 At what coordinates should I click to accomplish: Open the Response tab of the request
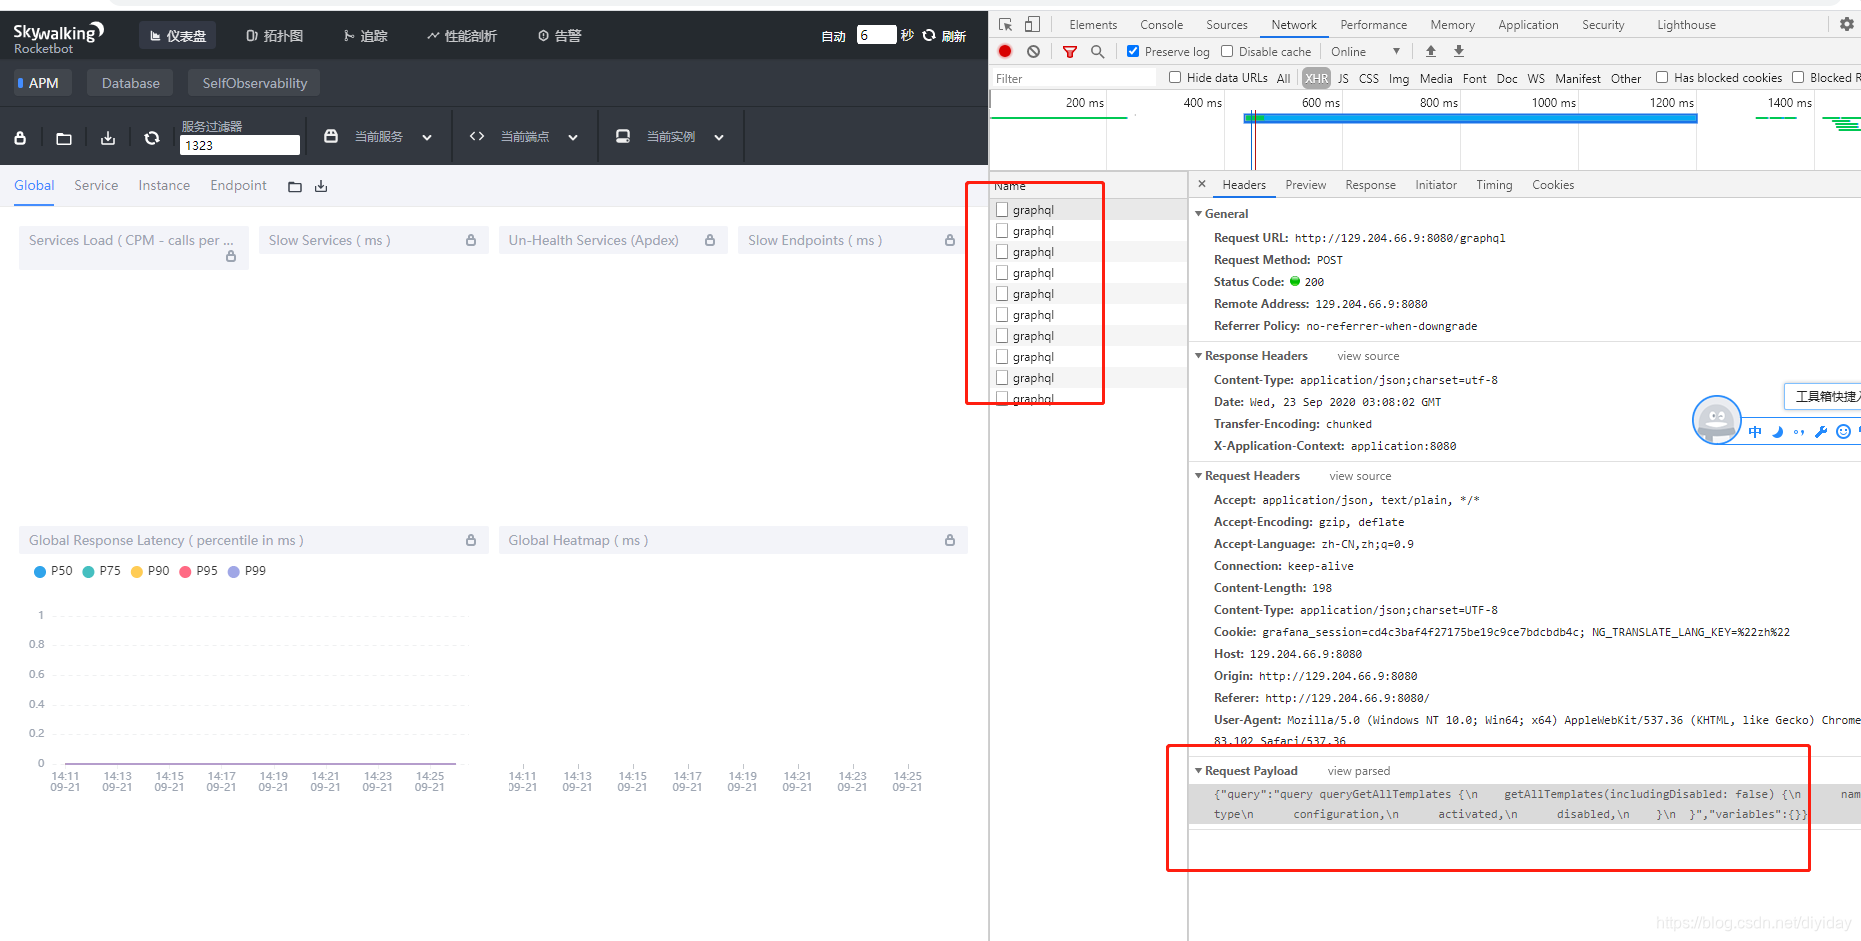(x=1370, y=185)
